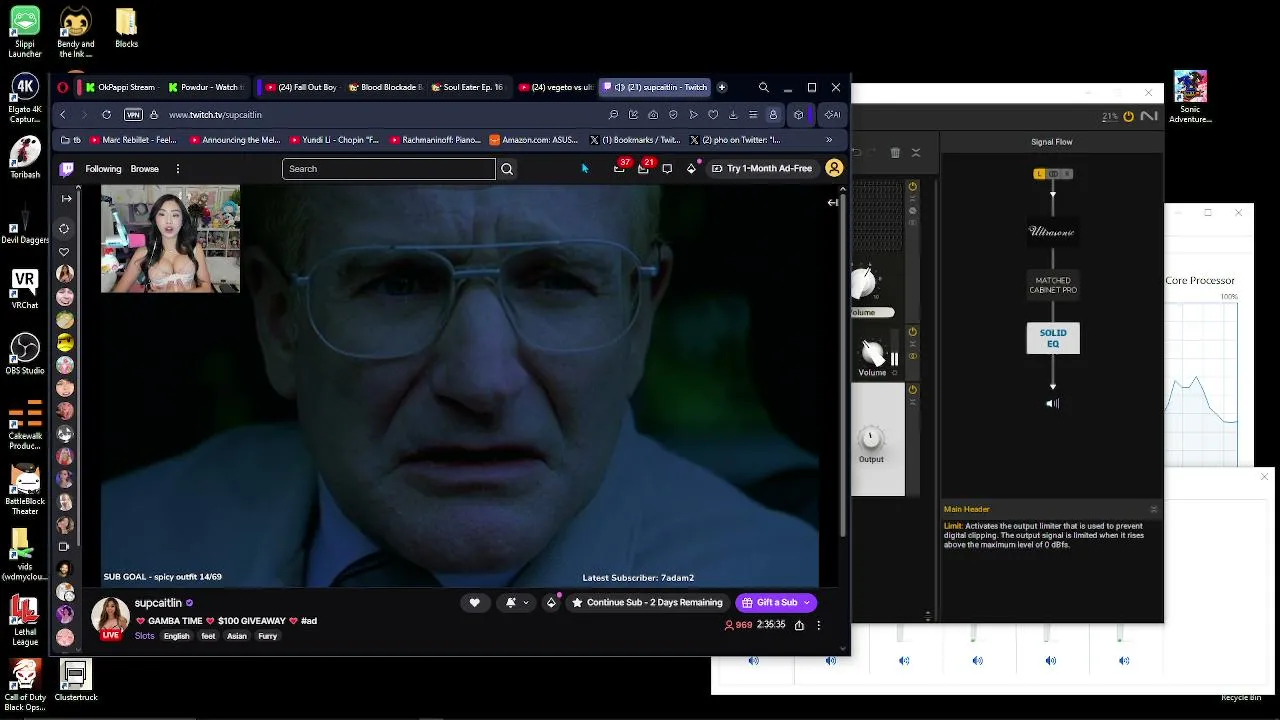Viewport: 1280px width, 720px height.
Task: Click the browser downloads icon
Action: 733,115
